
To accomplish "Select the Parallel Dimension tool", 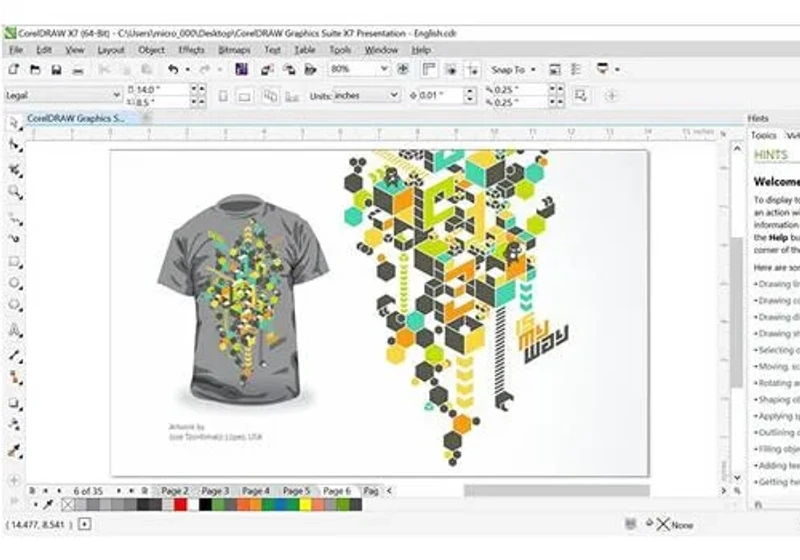I will [15, 355].
